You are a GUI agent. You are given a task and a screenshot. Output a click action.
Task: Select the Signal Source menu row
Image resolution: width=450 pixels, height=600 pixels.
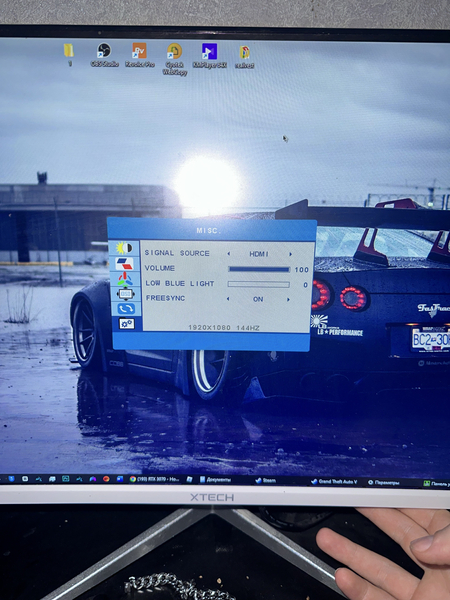(226, 254)
